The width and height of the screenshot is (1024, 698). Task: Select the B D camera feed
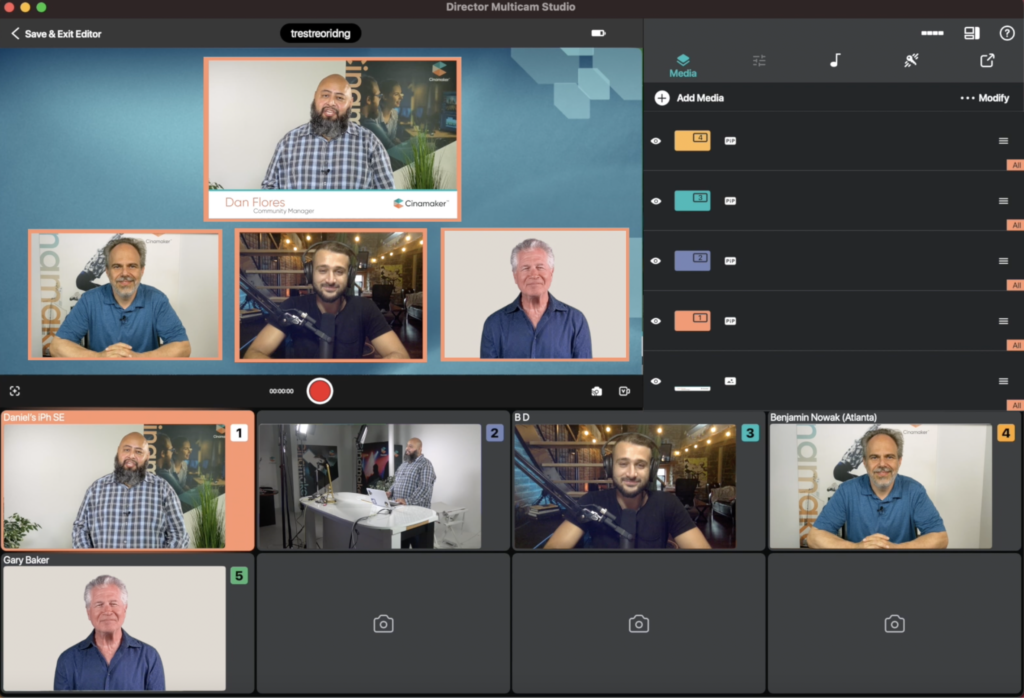[x=638, y=481]
